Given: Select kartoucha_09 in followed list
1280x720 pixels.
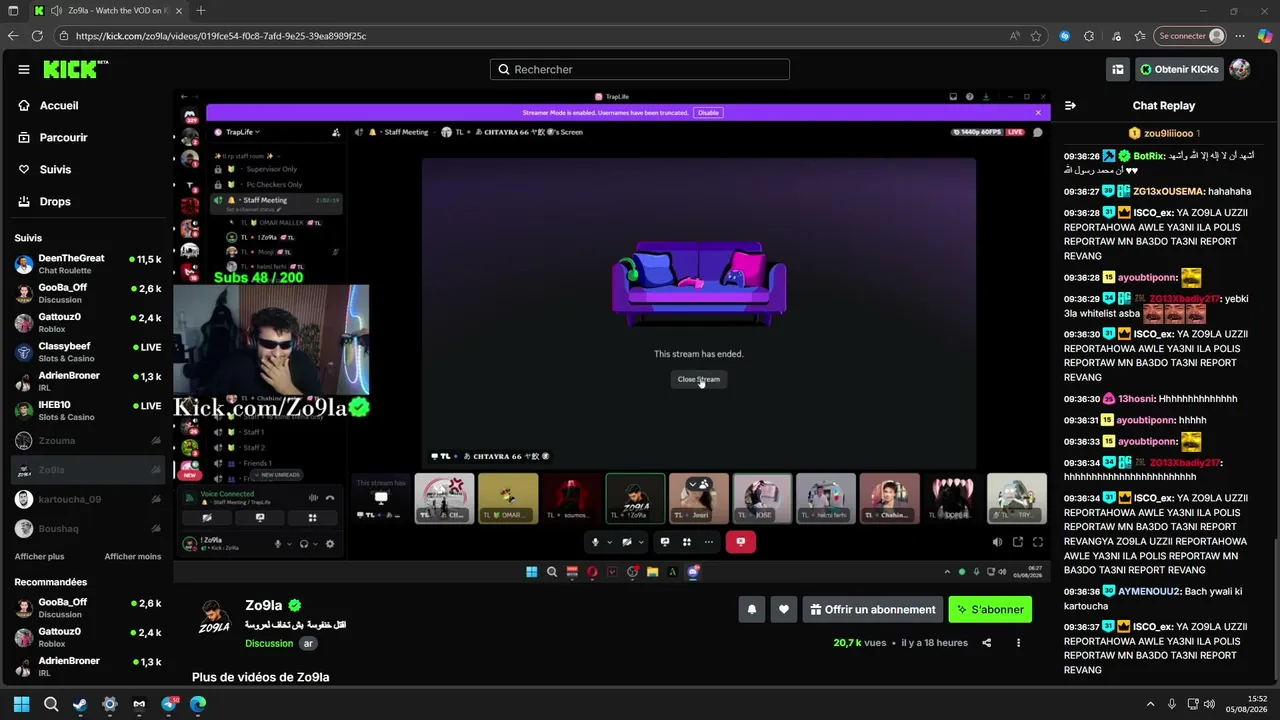Looking at the screenshot, I should (88, 499).
